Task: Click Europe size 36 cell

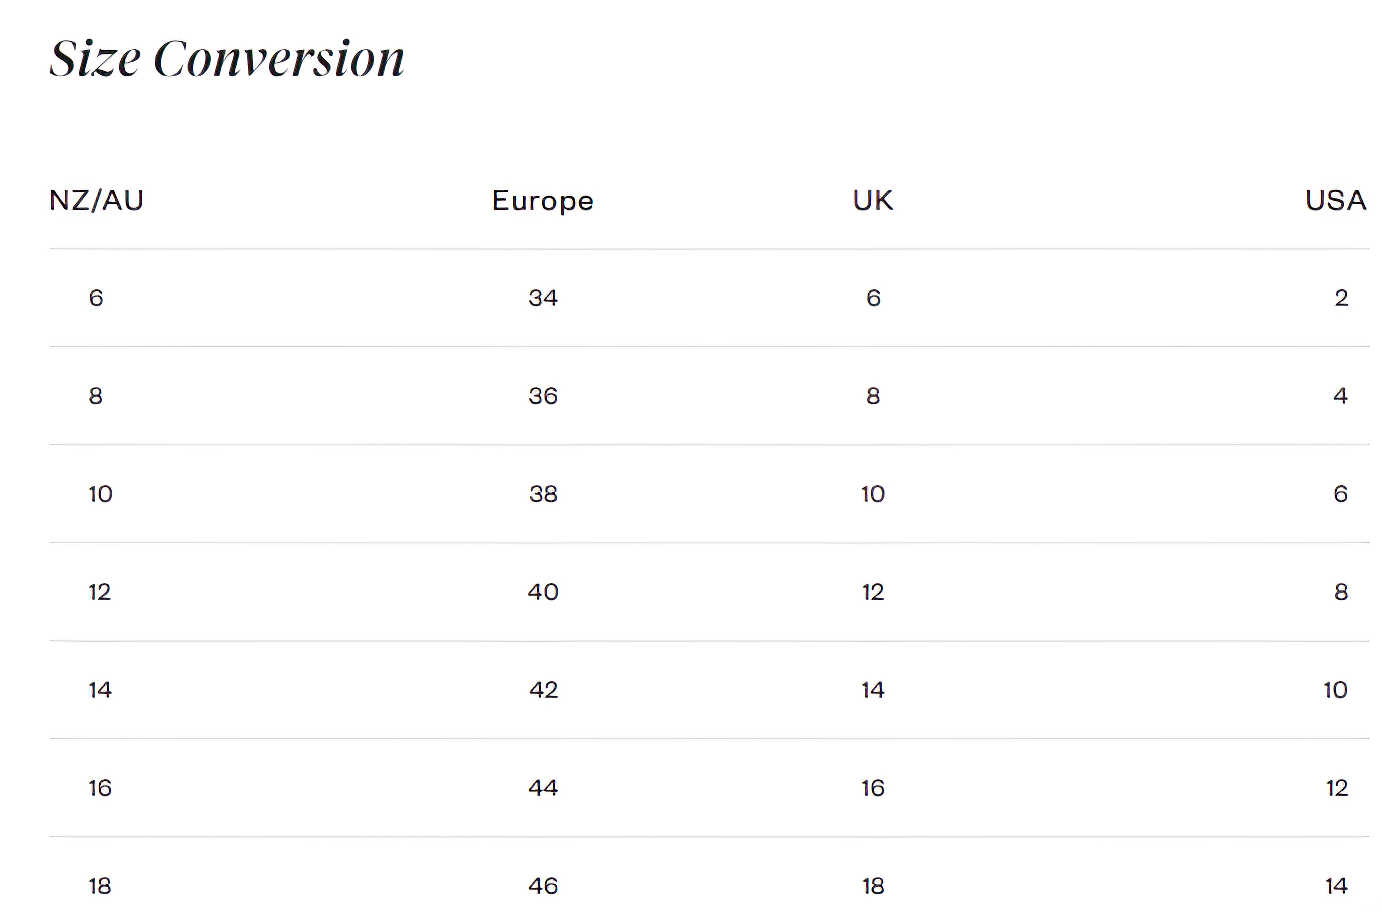Action: point(543,396)
